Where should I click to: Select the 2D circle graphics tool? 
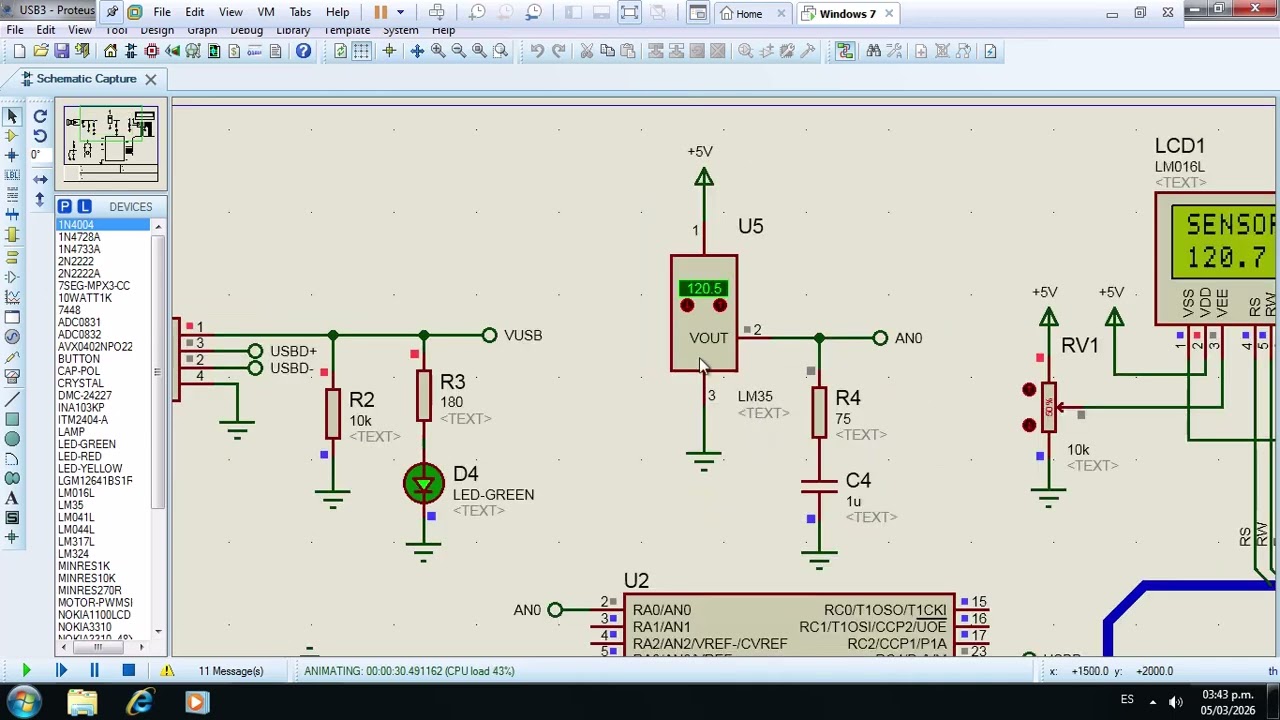click(x=12, y=439)
